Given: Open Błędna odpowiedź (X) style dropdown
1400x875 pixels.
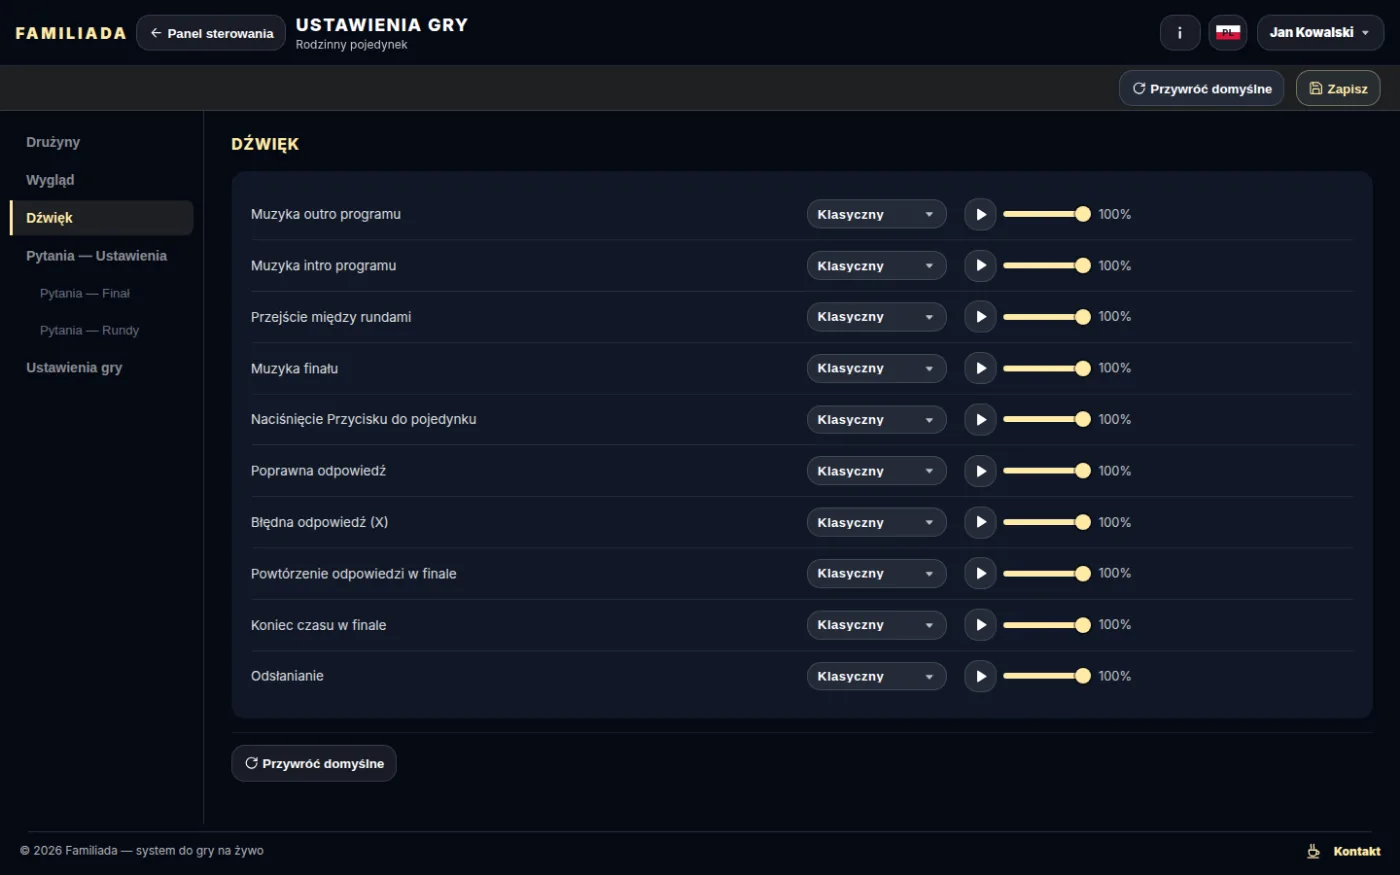Looking at the screenshot, I should 876,522.
